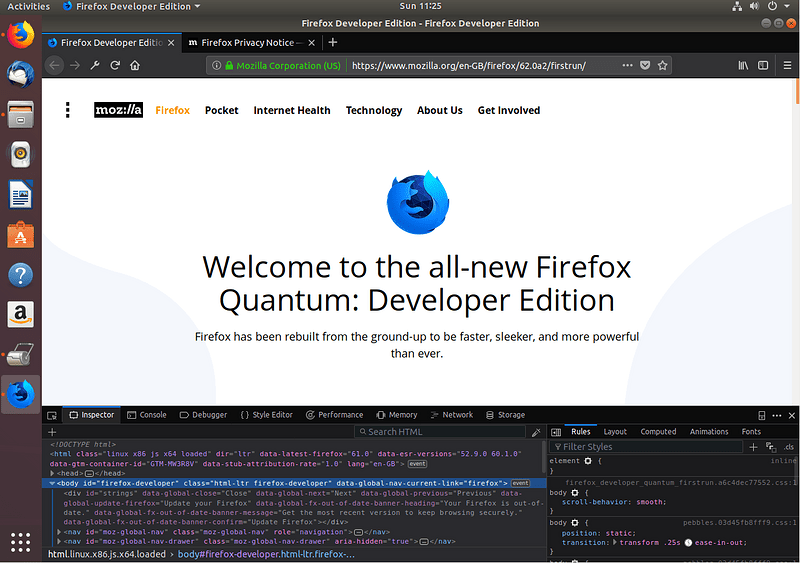Open the Animations sidebar tab
The height and width of the screenshot is (563, 800).
point(709,432)
